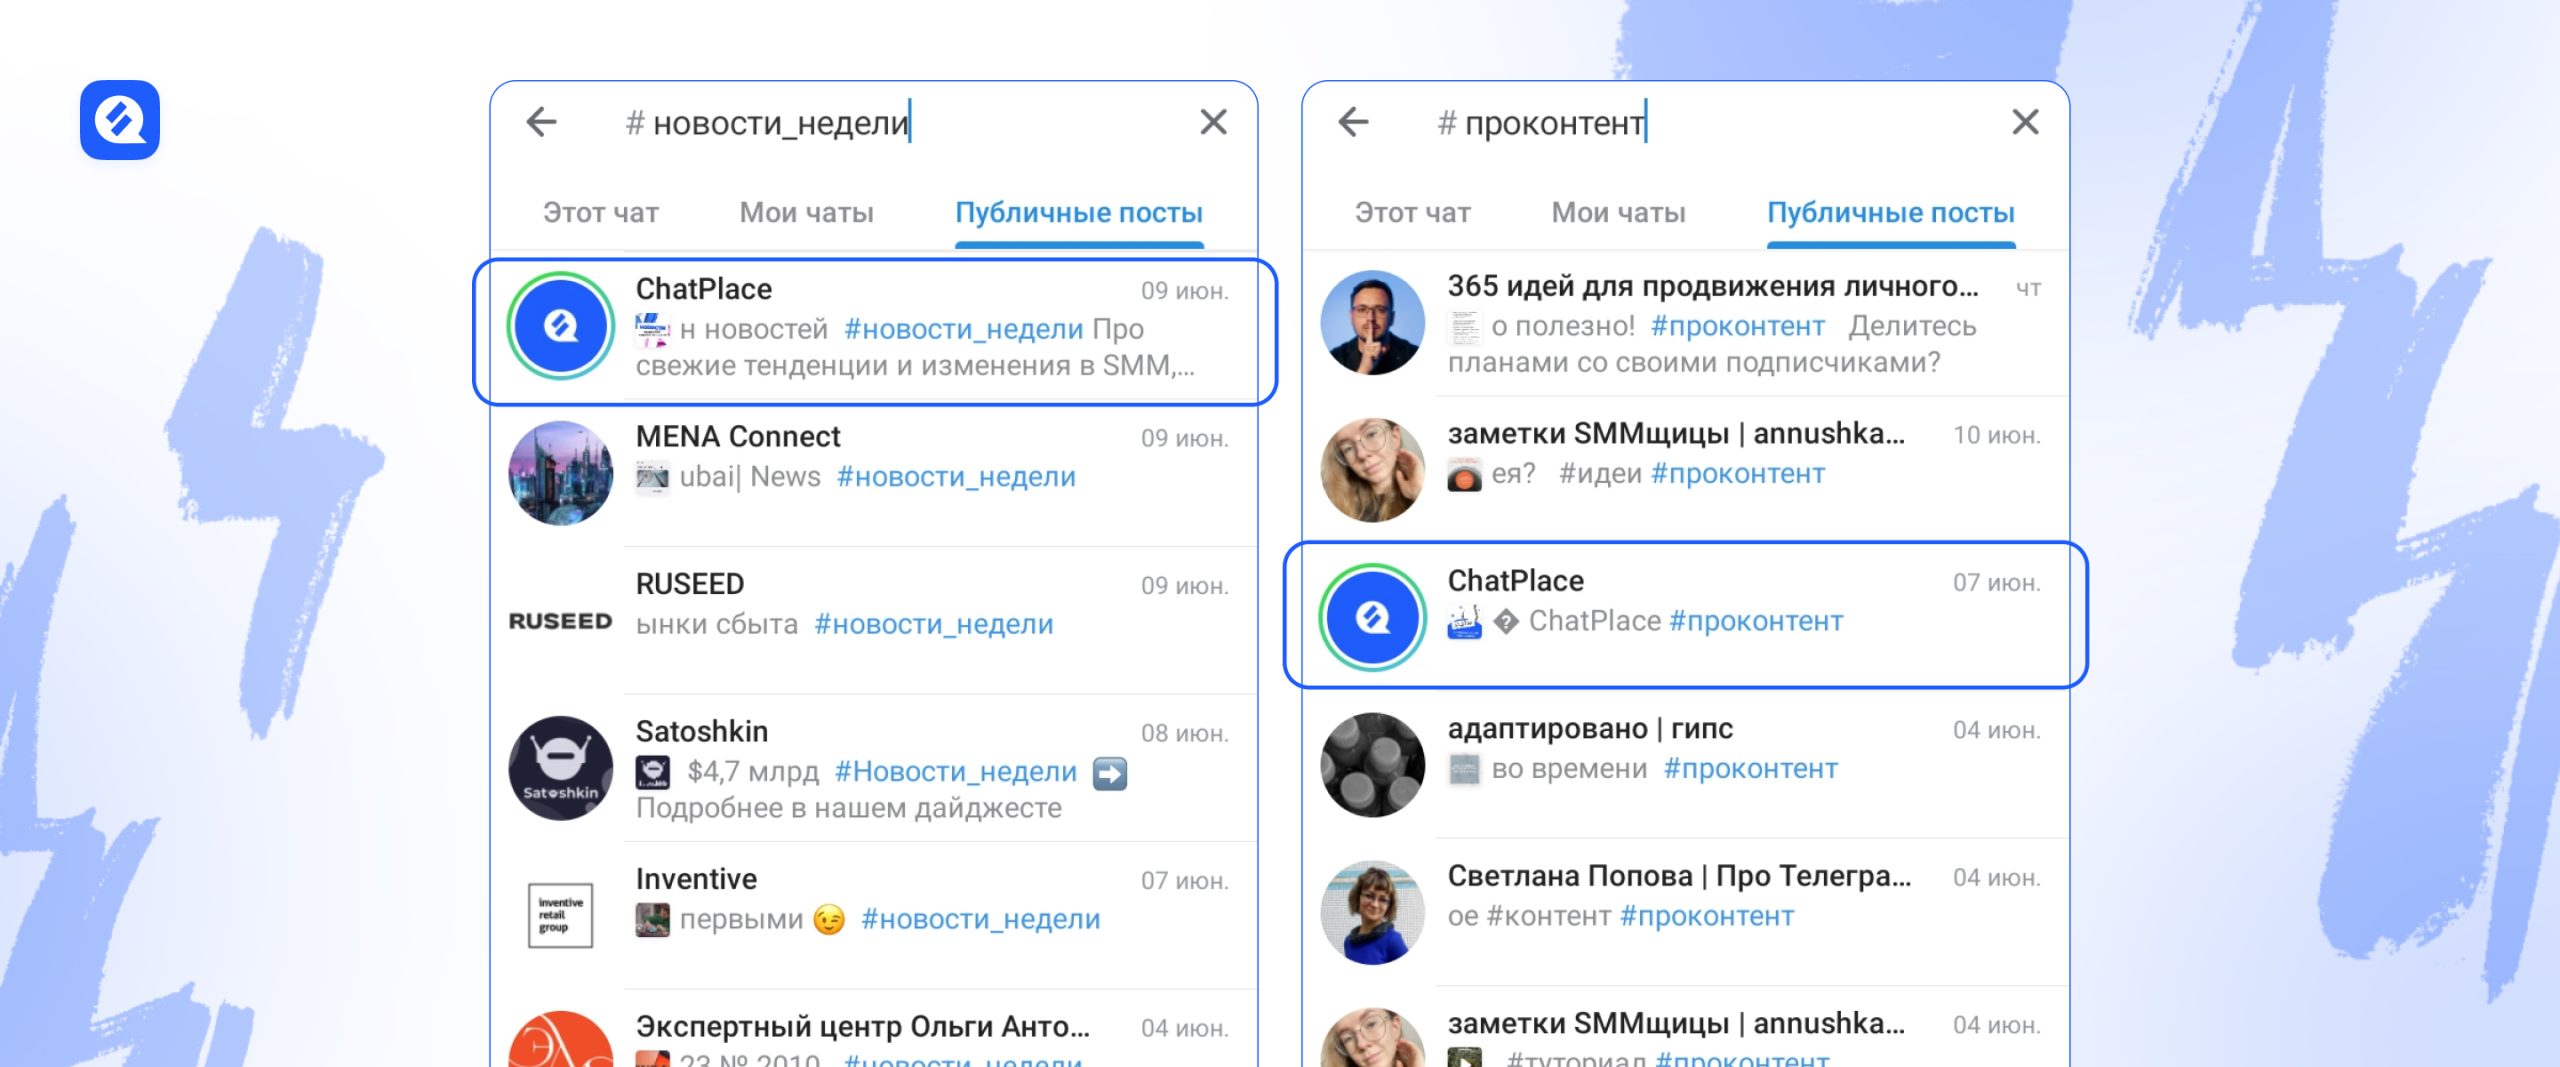The height and width of the screenshot is (1067, 2560).
Task: Open адаптировано | гипс channel avatar
Action: point(1373,765)
